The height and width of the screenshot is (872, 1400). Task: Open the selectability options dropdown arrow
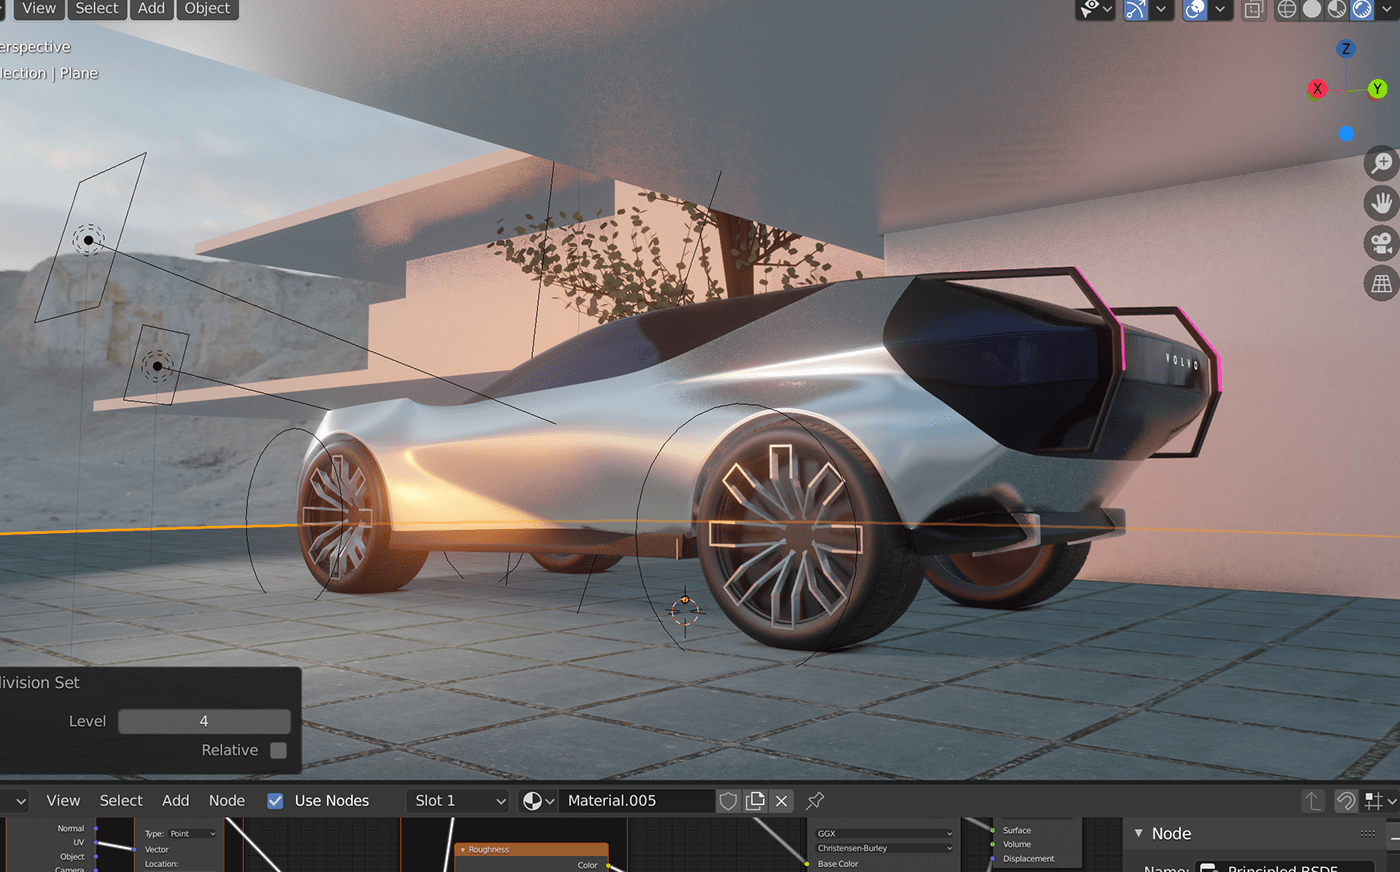click(x=1108, y=9)
